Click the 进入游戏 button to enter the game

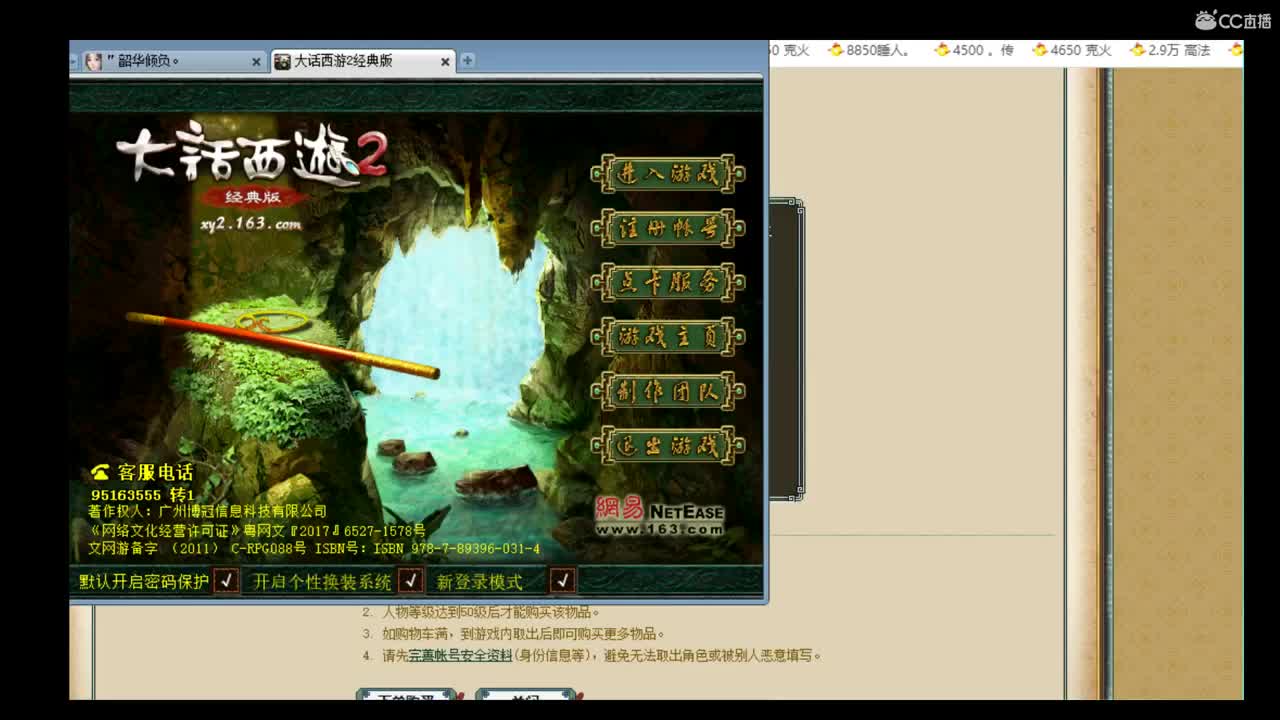pyautogui.click(x=668, y=174)
